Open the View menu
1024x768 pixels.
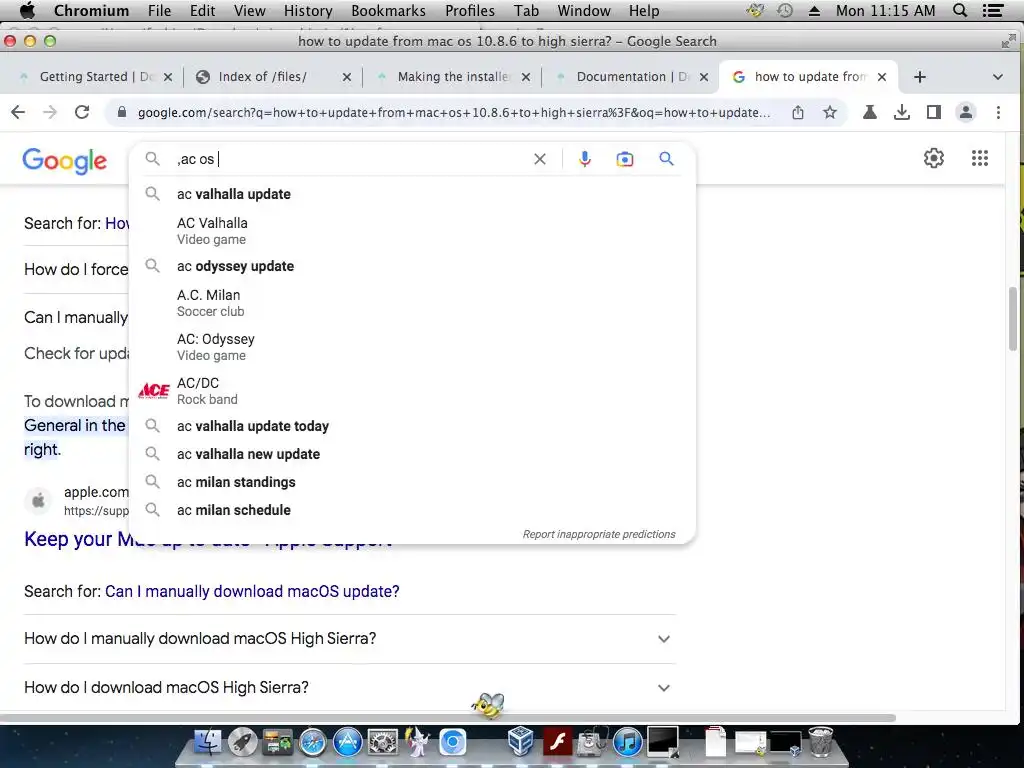point(249,10)
